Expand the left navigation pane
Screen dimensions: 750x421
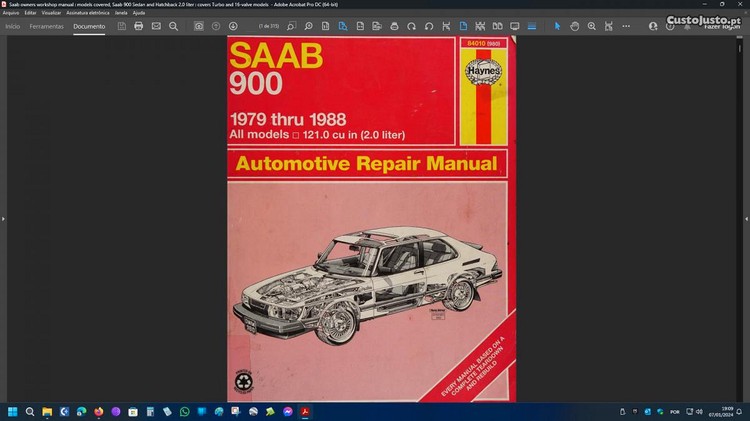coord(4,219)
